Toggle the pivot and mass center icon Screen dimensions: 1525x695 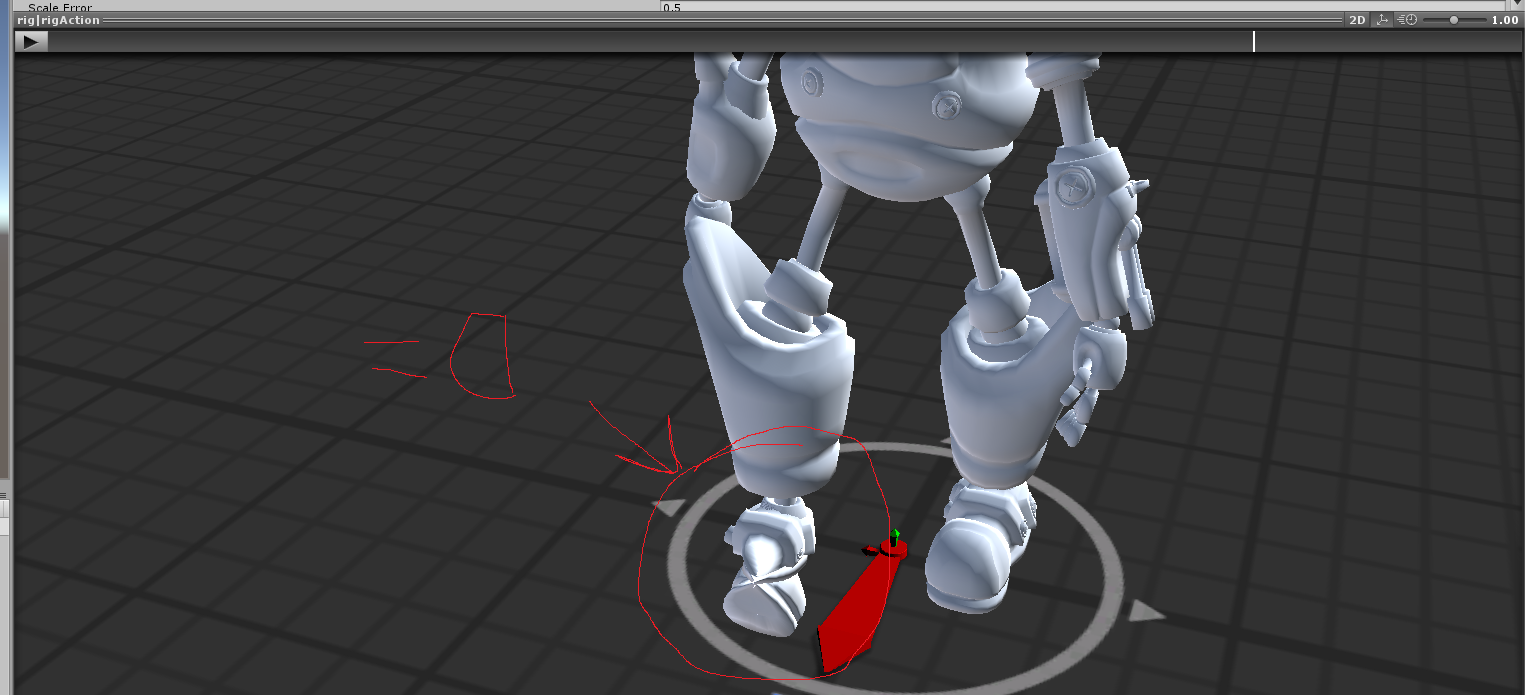(1382, 20)
